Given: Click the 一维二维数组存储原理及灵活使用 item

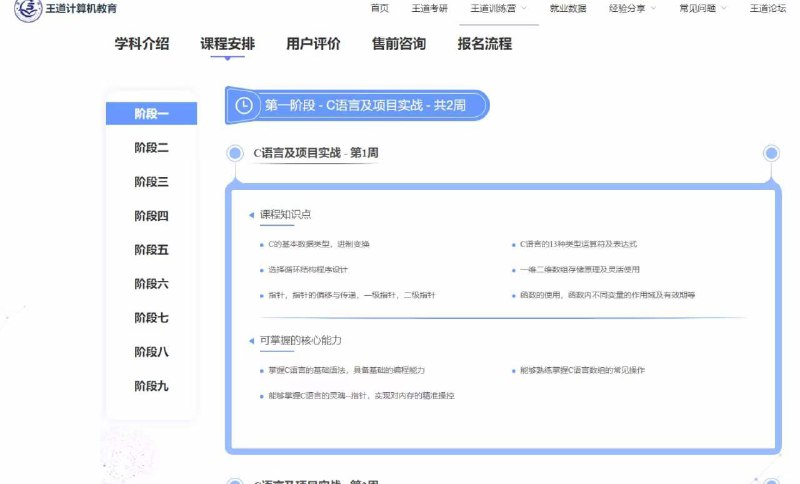Looking at the screenshot, I should pyautogui.click(x=580, y=270).
